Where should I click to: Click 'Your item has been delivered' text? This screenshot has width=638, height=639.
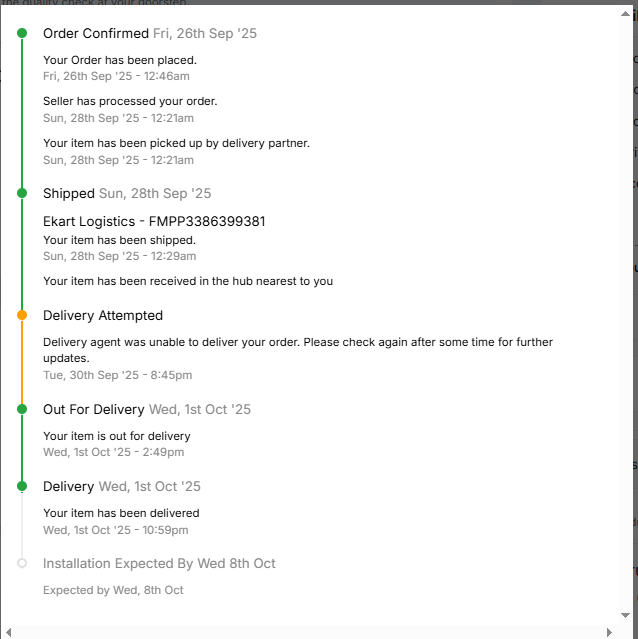click(121, 513)
